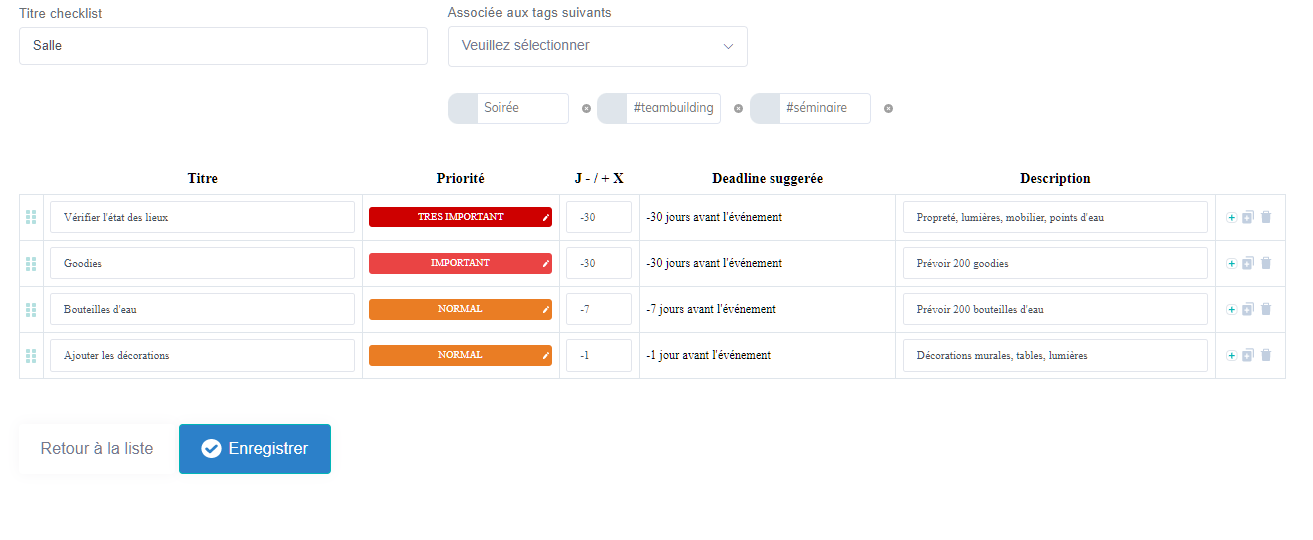
Task: Click the 'Titre checklist' field containing Salle
Action: [223, 46]
